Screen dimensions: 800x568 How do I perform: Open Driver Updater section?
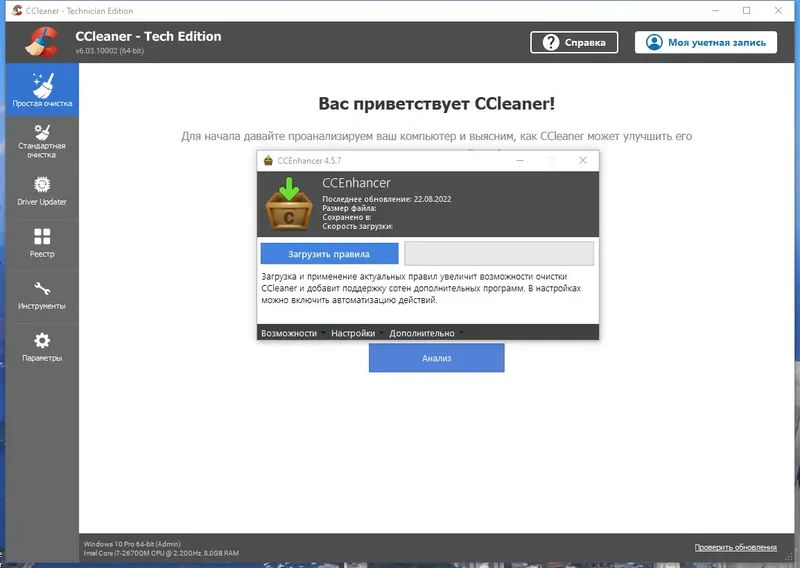click(x=42, y=192)
